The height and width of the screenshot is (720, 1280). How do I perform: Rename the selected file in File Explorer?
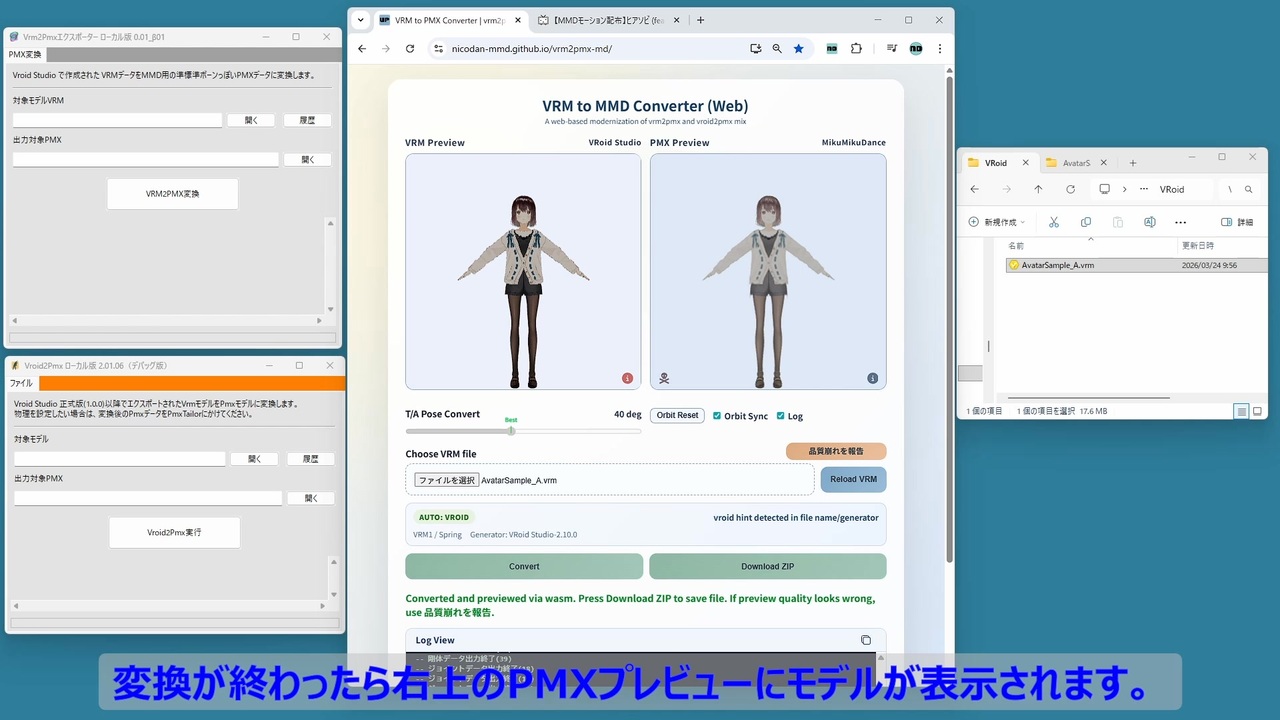pyautogui.click(x=1150, y=222)
